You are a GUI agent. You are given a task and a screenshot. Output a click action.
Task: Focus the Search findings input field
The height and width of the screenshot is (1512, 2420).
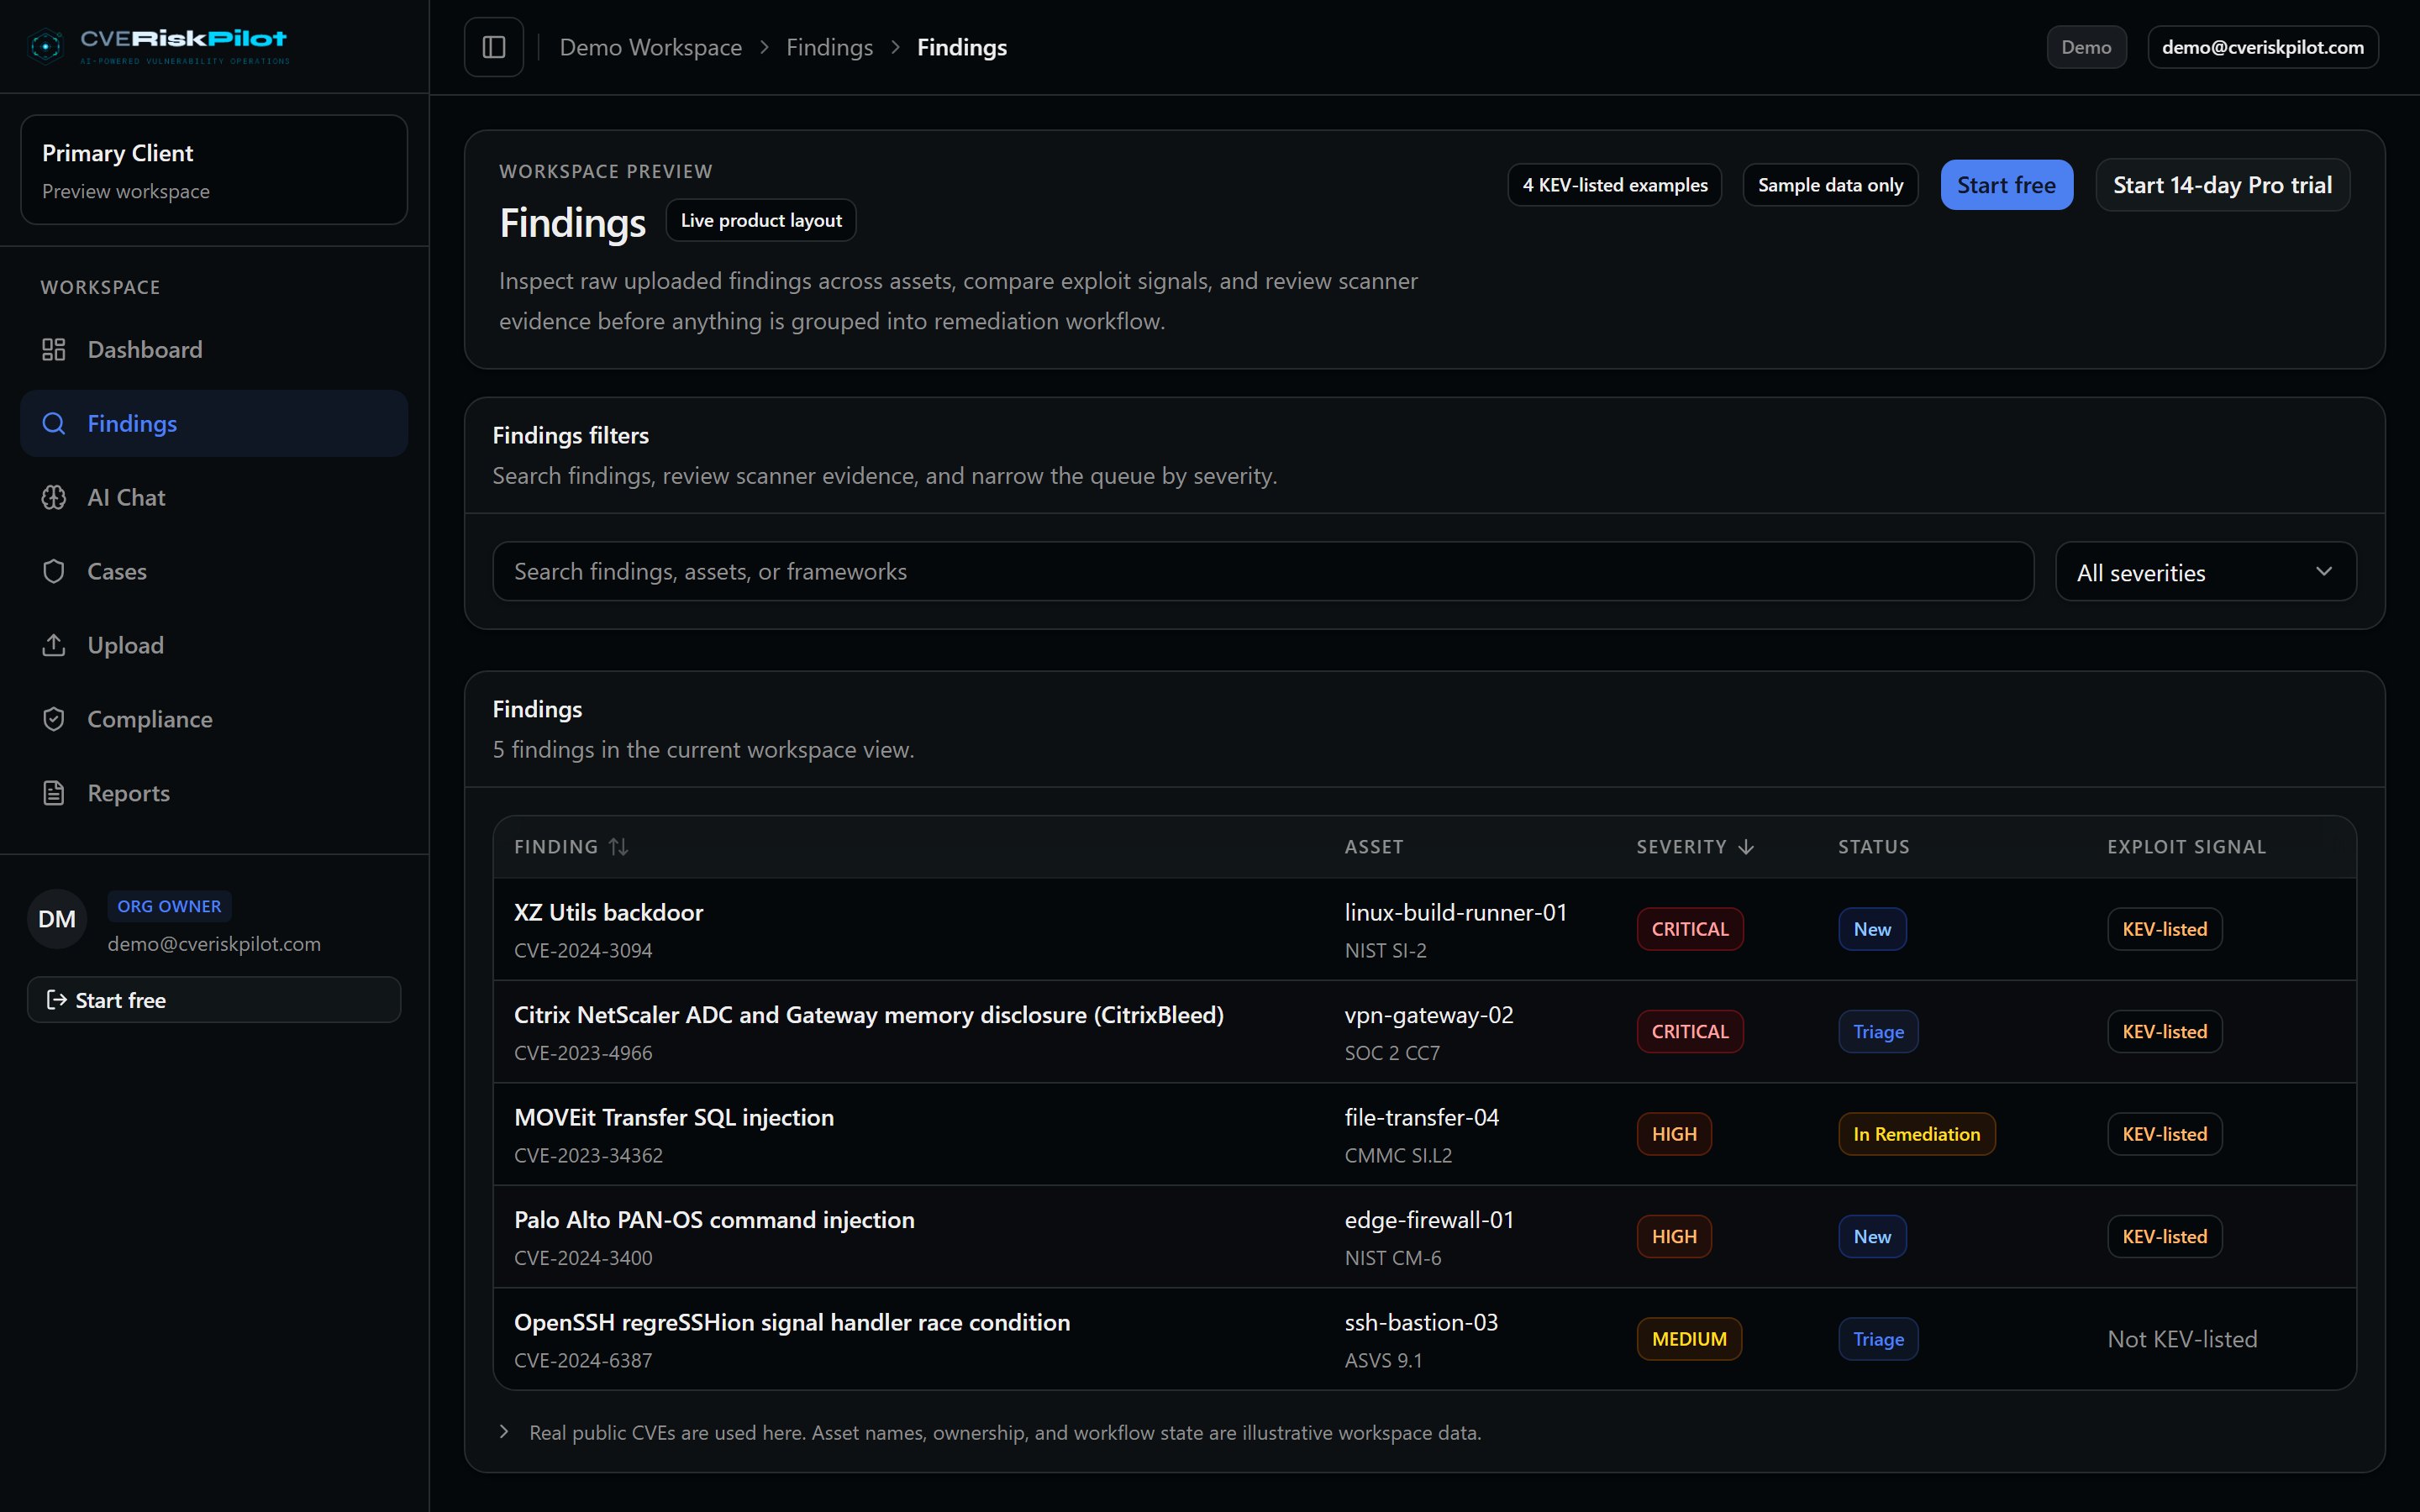1263,571
